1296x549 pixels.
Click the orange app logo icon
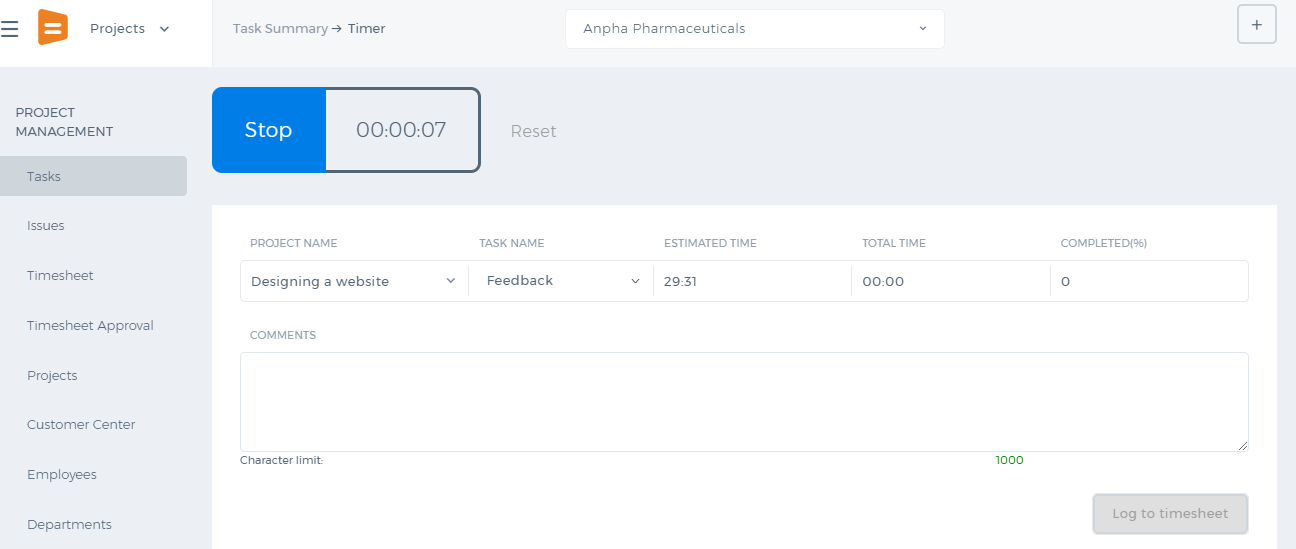point(53,27)
